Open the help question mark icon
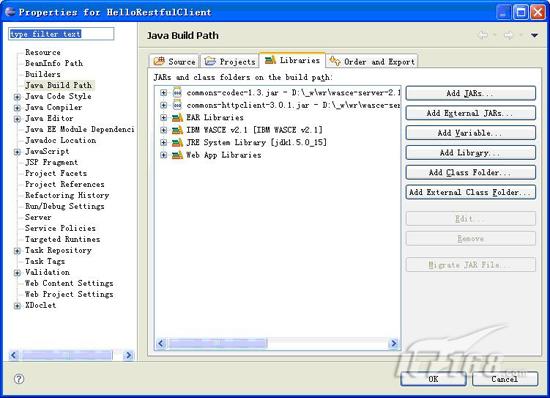 pos(19,379)
